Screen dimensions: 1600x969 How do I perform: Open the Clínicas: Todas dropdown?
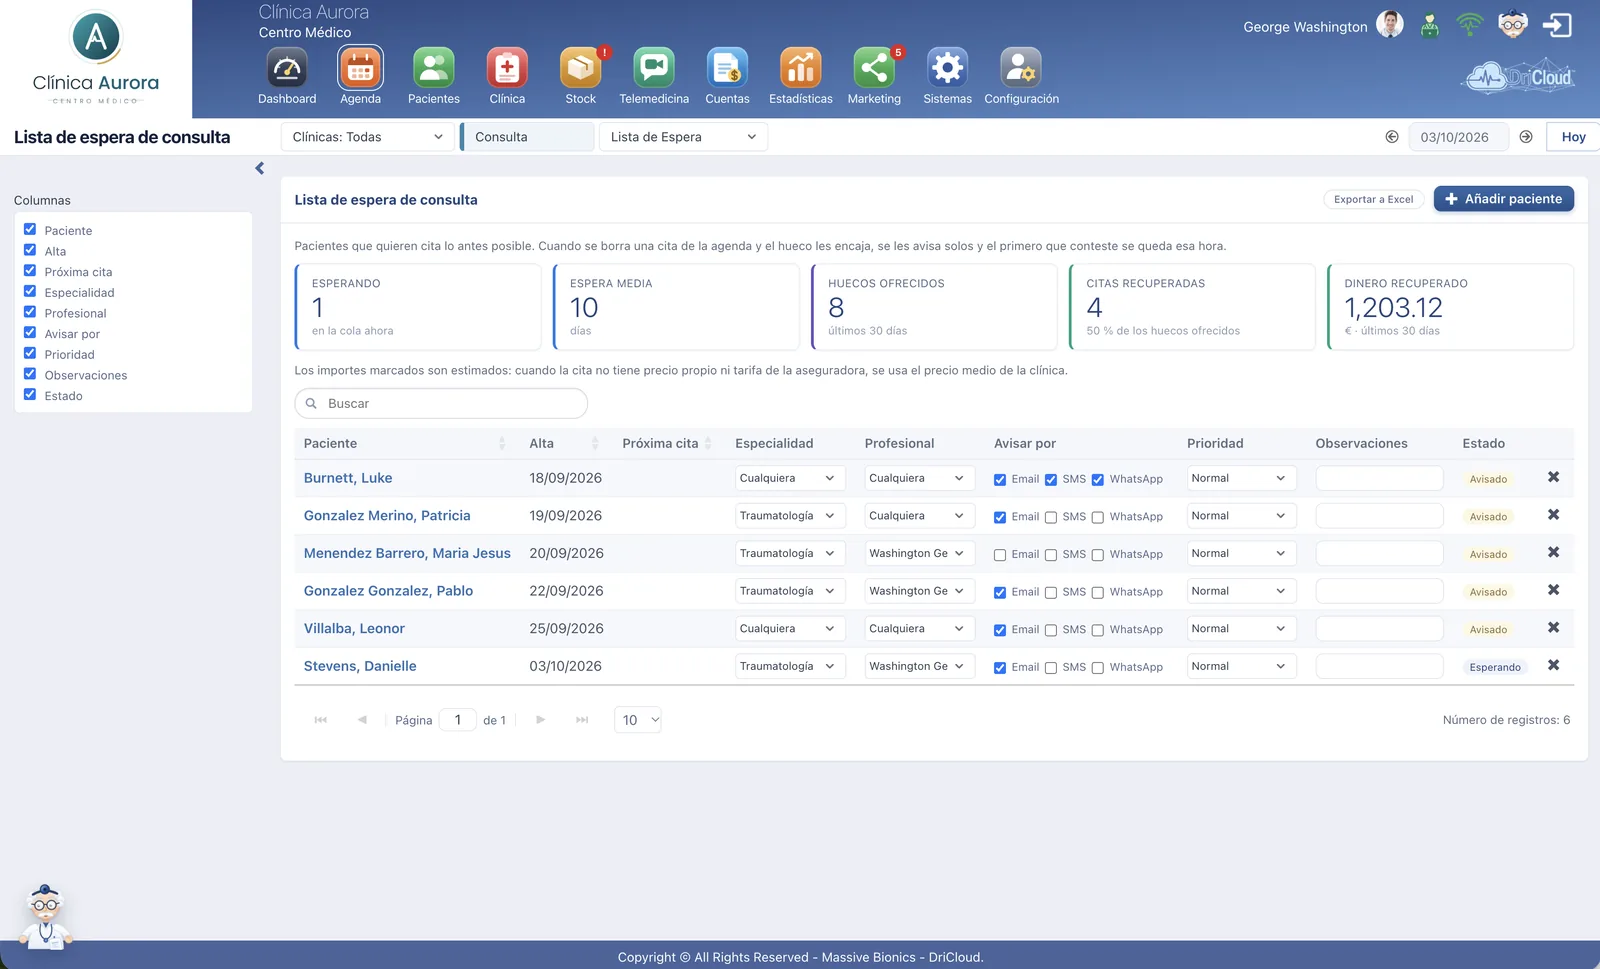(x=368, y=137)
